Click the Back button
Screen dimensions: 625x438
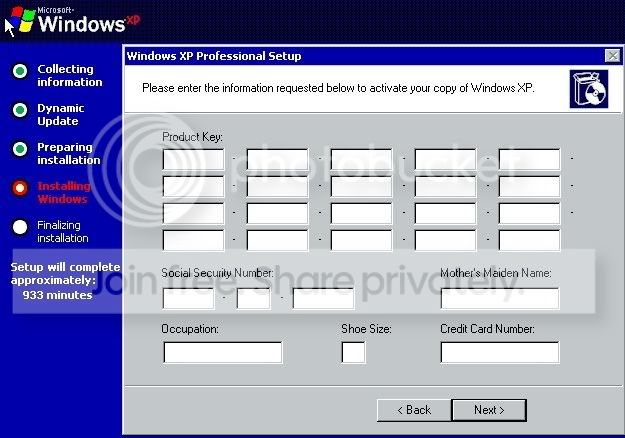pos(414,410)
